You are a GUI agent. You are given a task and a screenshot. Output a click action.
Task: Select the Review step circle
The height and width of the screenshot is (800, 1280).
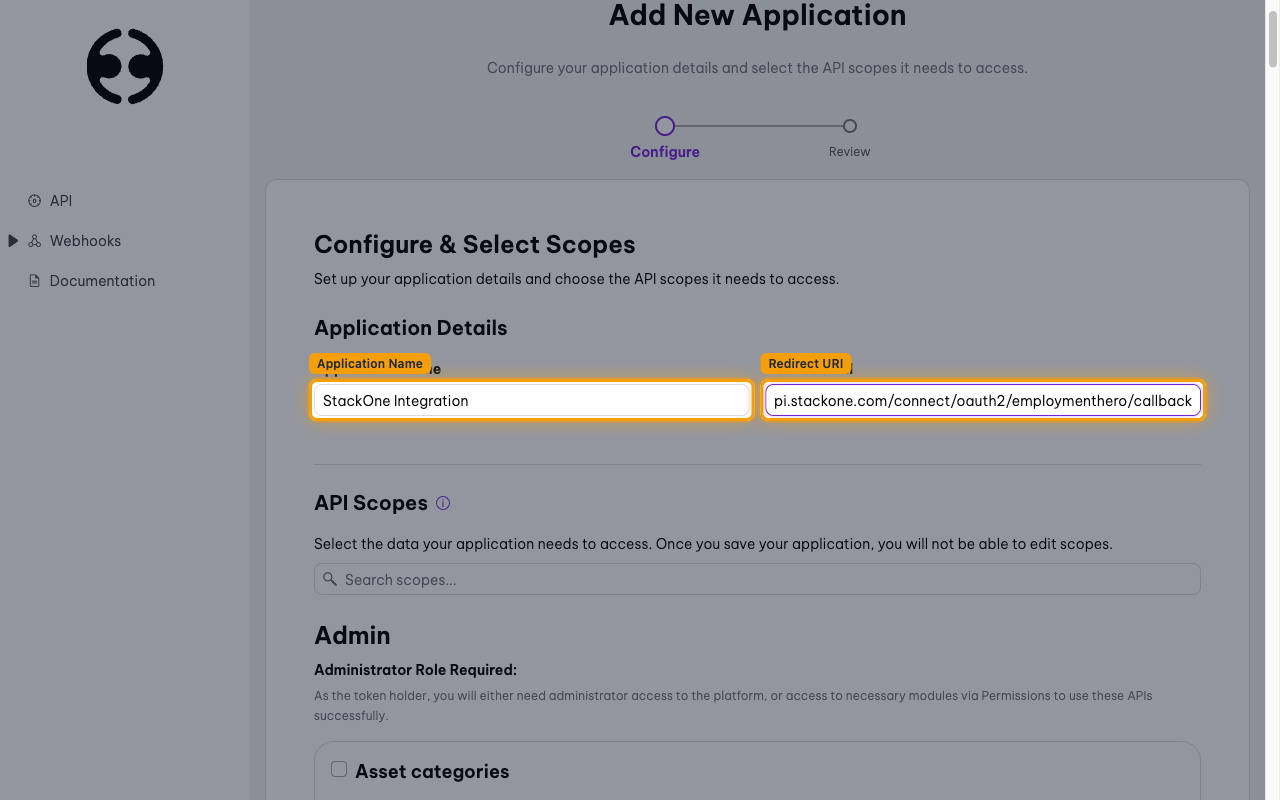click(x=850, y=126)
